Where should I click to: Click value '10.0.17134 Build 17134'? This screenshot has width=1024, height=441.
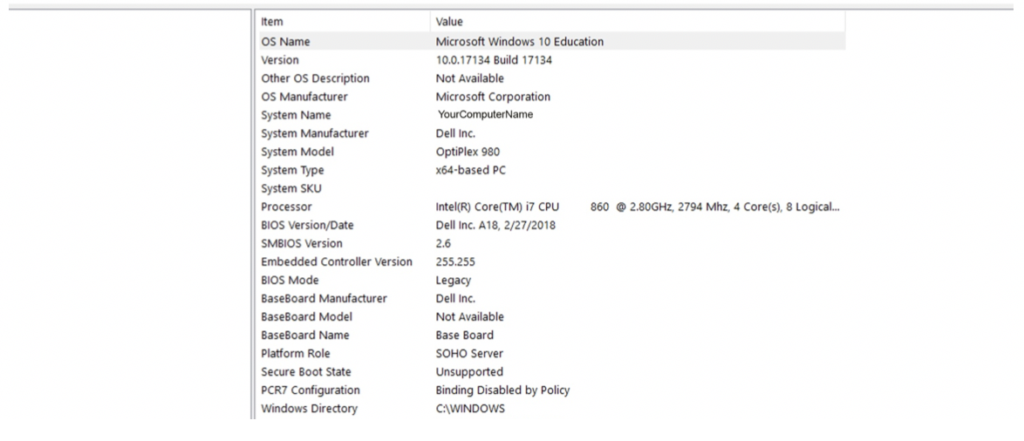pos(494,60)
